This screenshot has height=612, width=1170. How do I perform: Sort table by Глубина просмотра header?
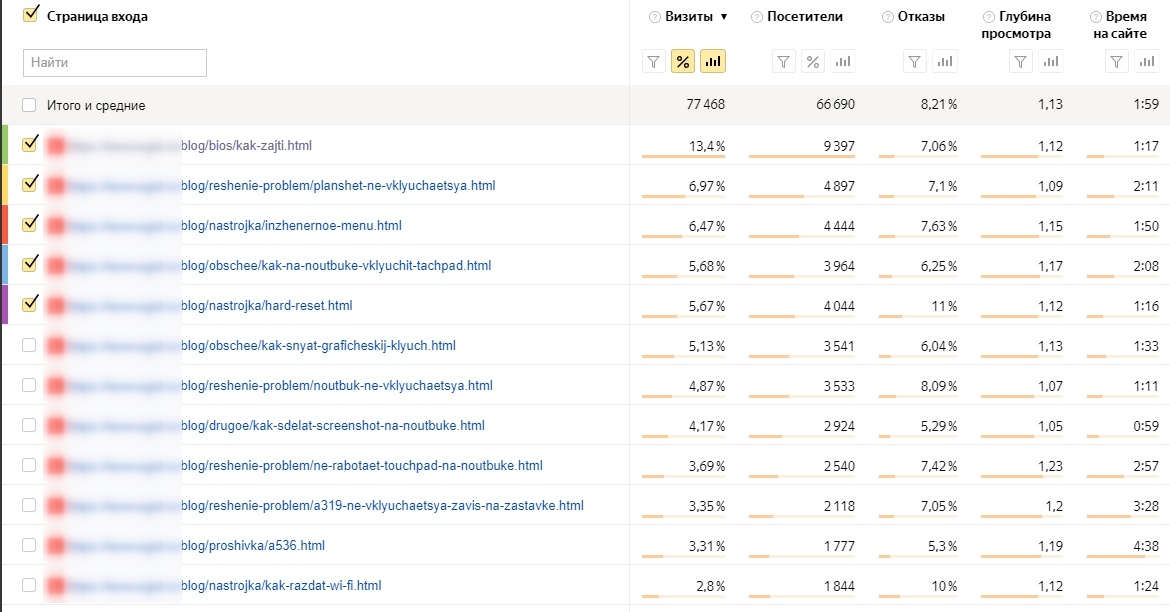pyautogui.click(x=1025, y=24)
